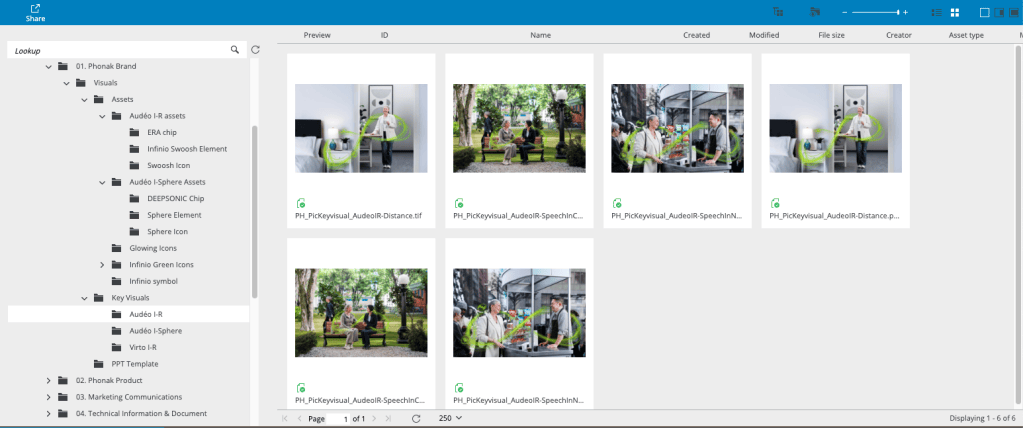
Task: Select the narrow side panel layout icon
Action: pos(999,12)
